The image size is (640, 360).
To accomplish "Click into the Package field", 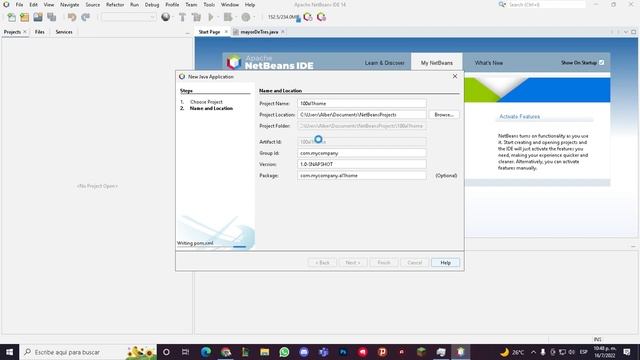I will point(362,176).
